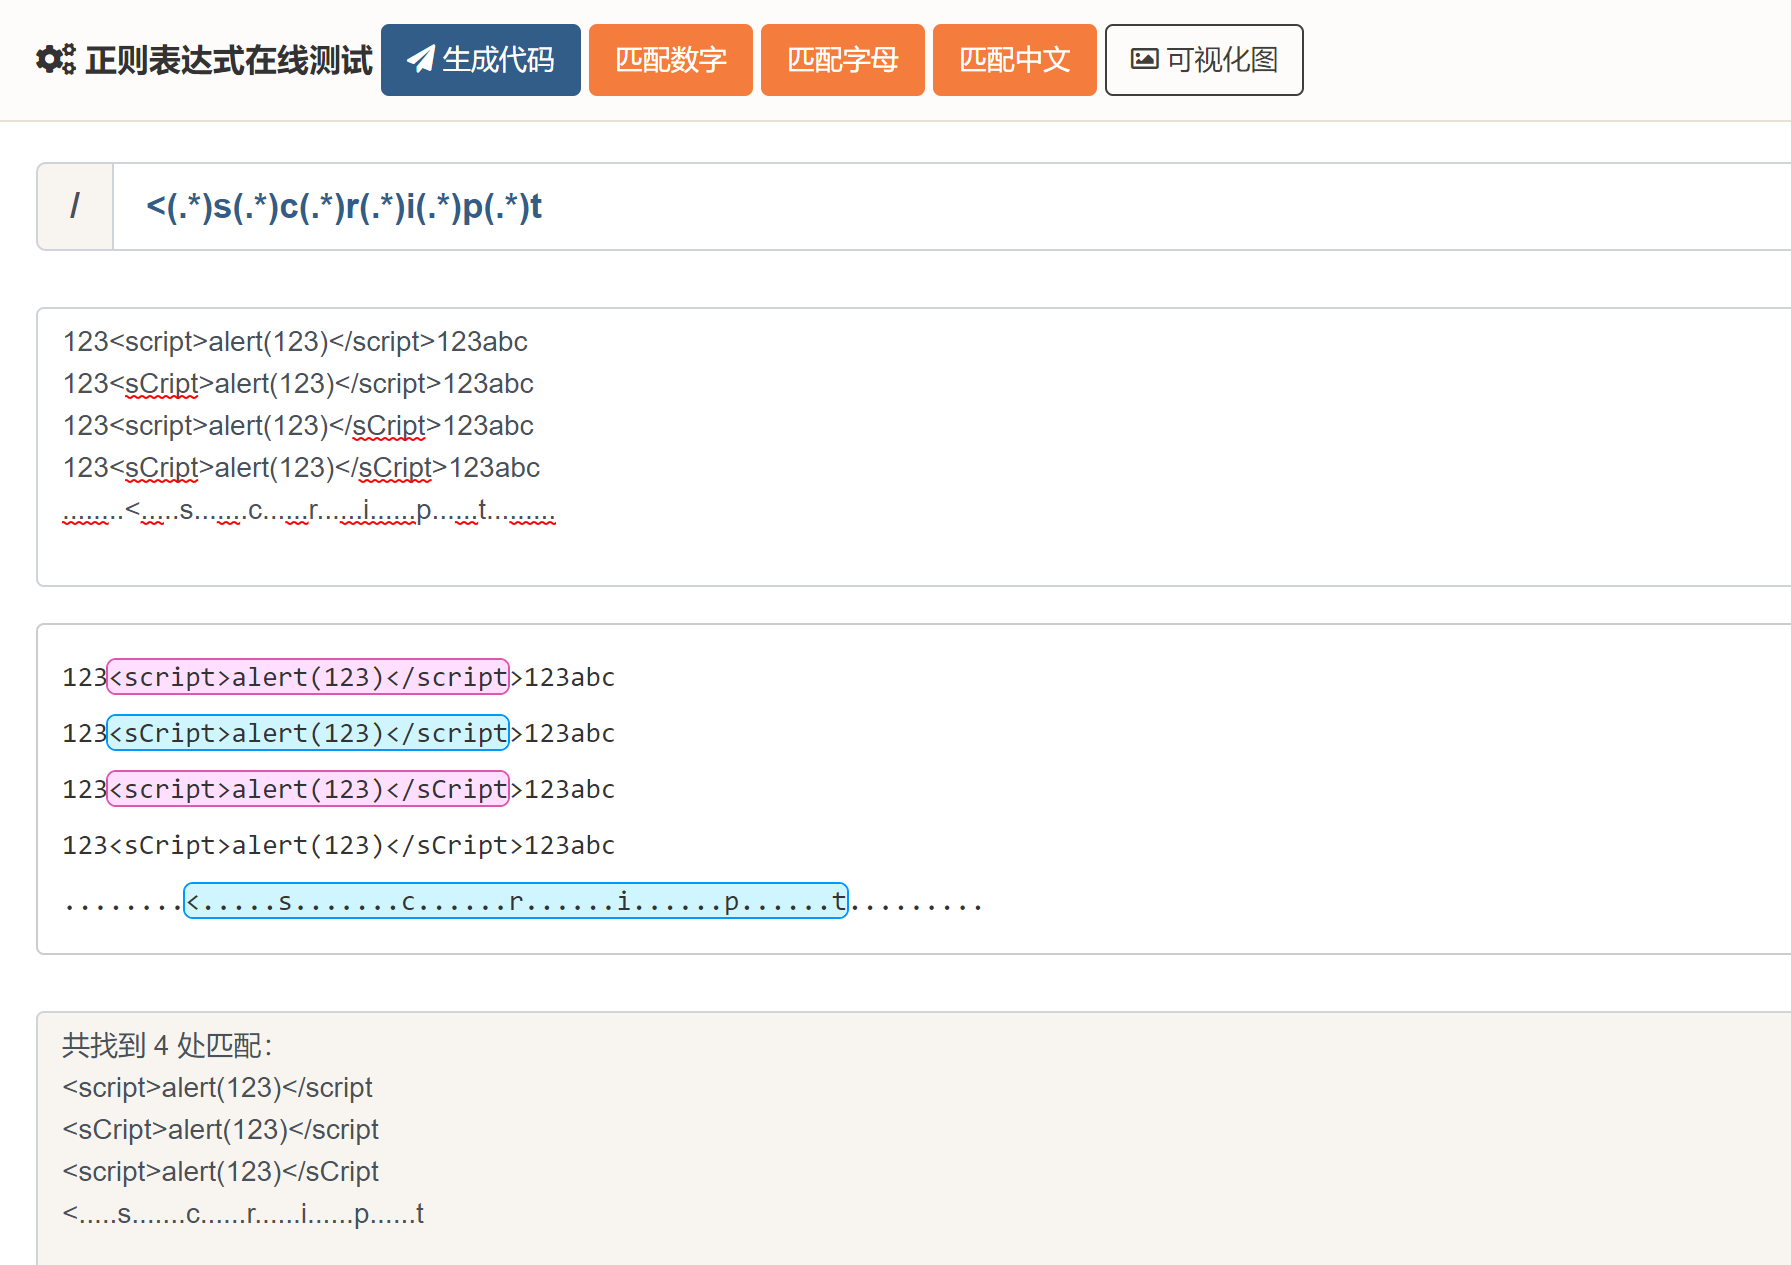Click the pink highlighted match ending </sCript
Screen dimensions: 1791x1265
pyautogui.click(x=308, y=789)
